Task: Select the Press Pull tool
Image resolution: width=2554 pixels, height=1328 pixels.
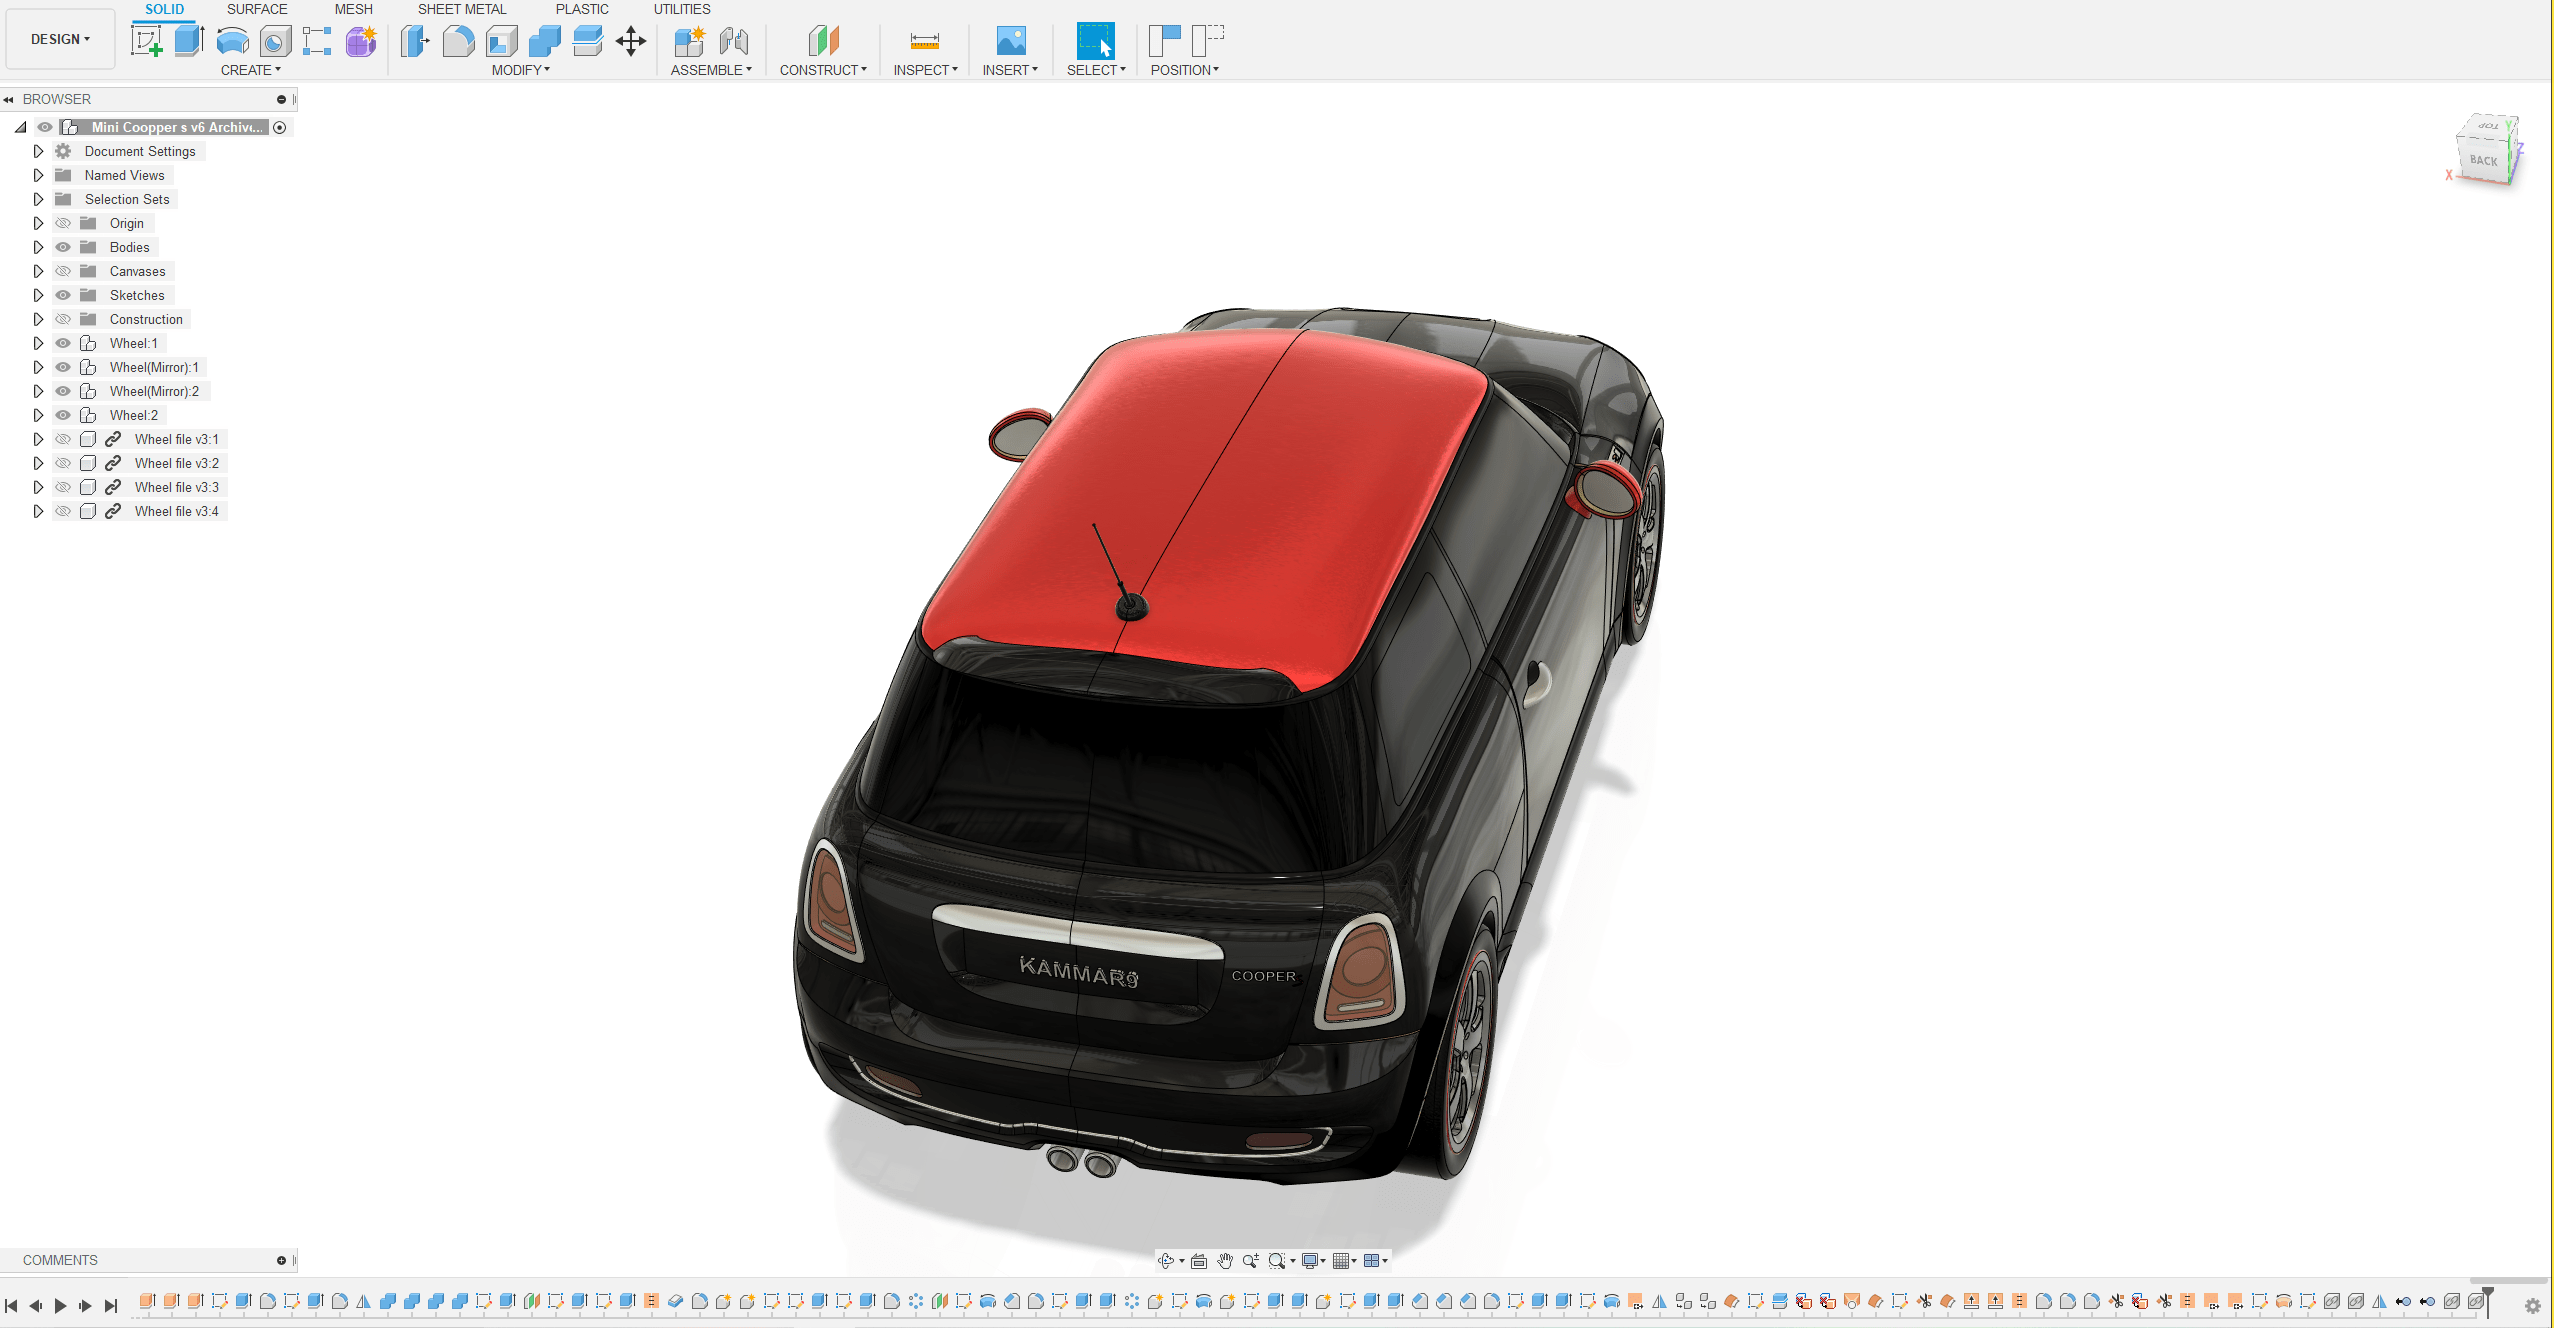Action: point(415,41)
